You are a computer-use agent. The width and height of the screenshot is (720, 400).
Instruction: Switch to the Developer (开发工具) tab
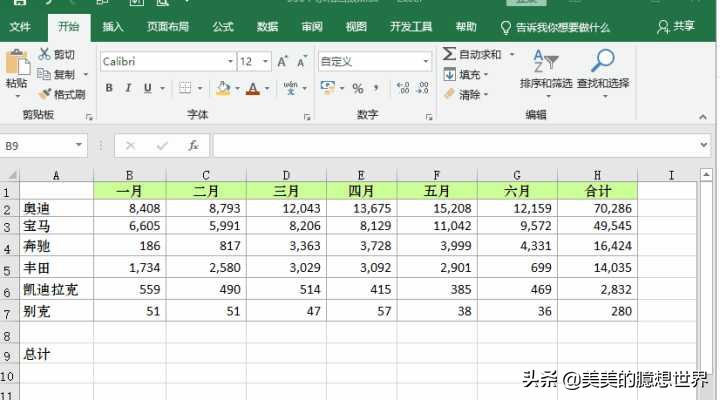tap(411, 27)
